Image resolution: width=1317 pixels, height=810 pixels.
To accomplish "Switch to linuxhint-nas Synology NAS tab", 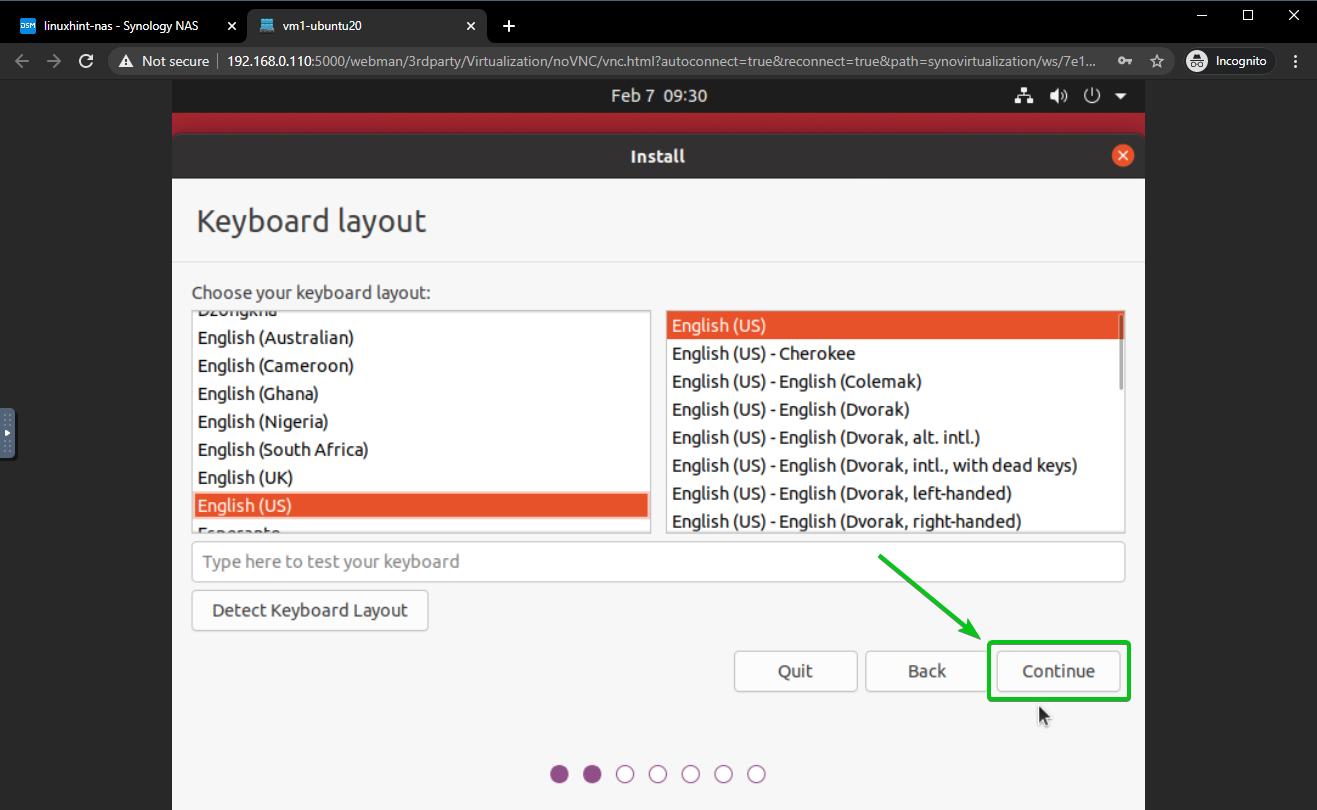I will [122, 26].
